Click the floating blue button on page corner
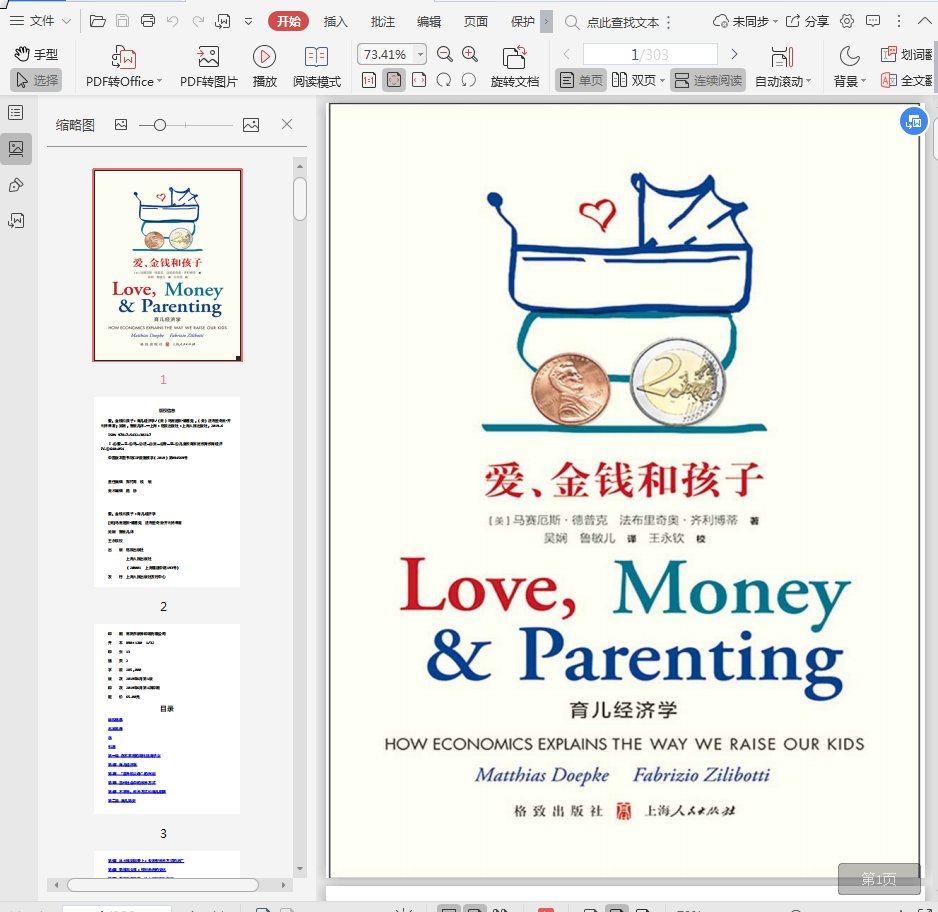Image resolution: width=938 pixels, height=912 pixels. [912, 122]
